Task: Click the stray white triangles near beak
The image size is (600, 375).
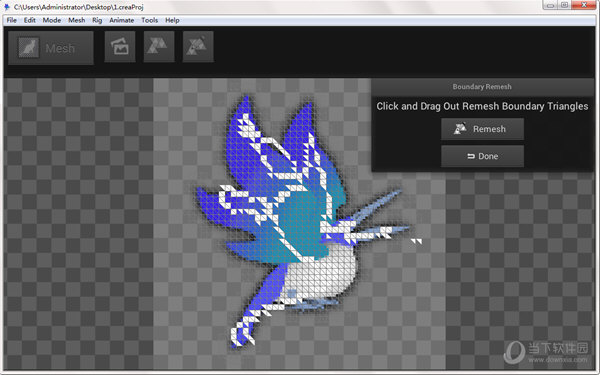Action: click(416, 241)
